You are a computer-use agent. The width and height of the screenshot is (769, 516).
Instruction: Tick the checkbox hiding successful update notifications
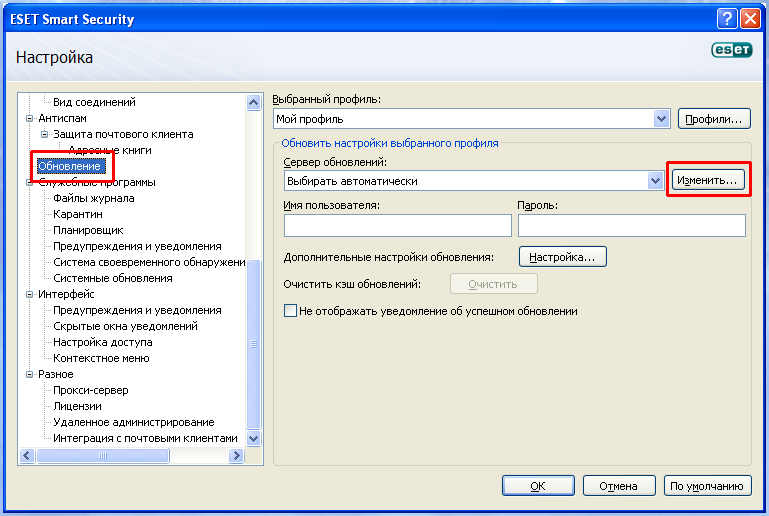(x=290, y=311)
